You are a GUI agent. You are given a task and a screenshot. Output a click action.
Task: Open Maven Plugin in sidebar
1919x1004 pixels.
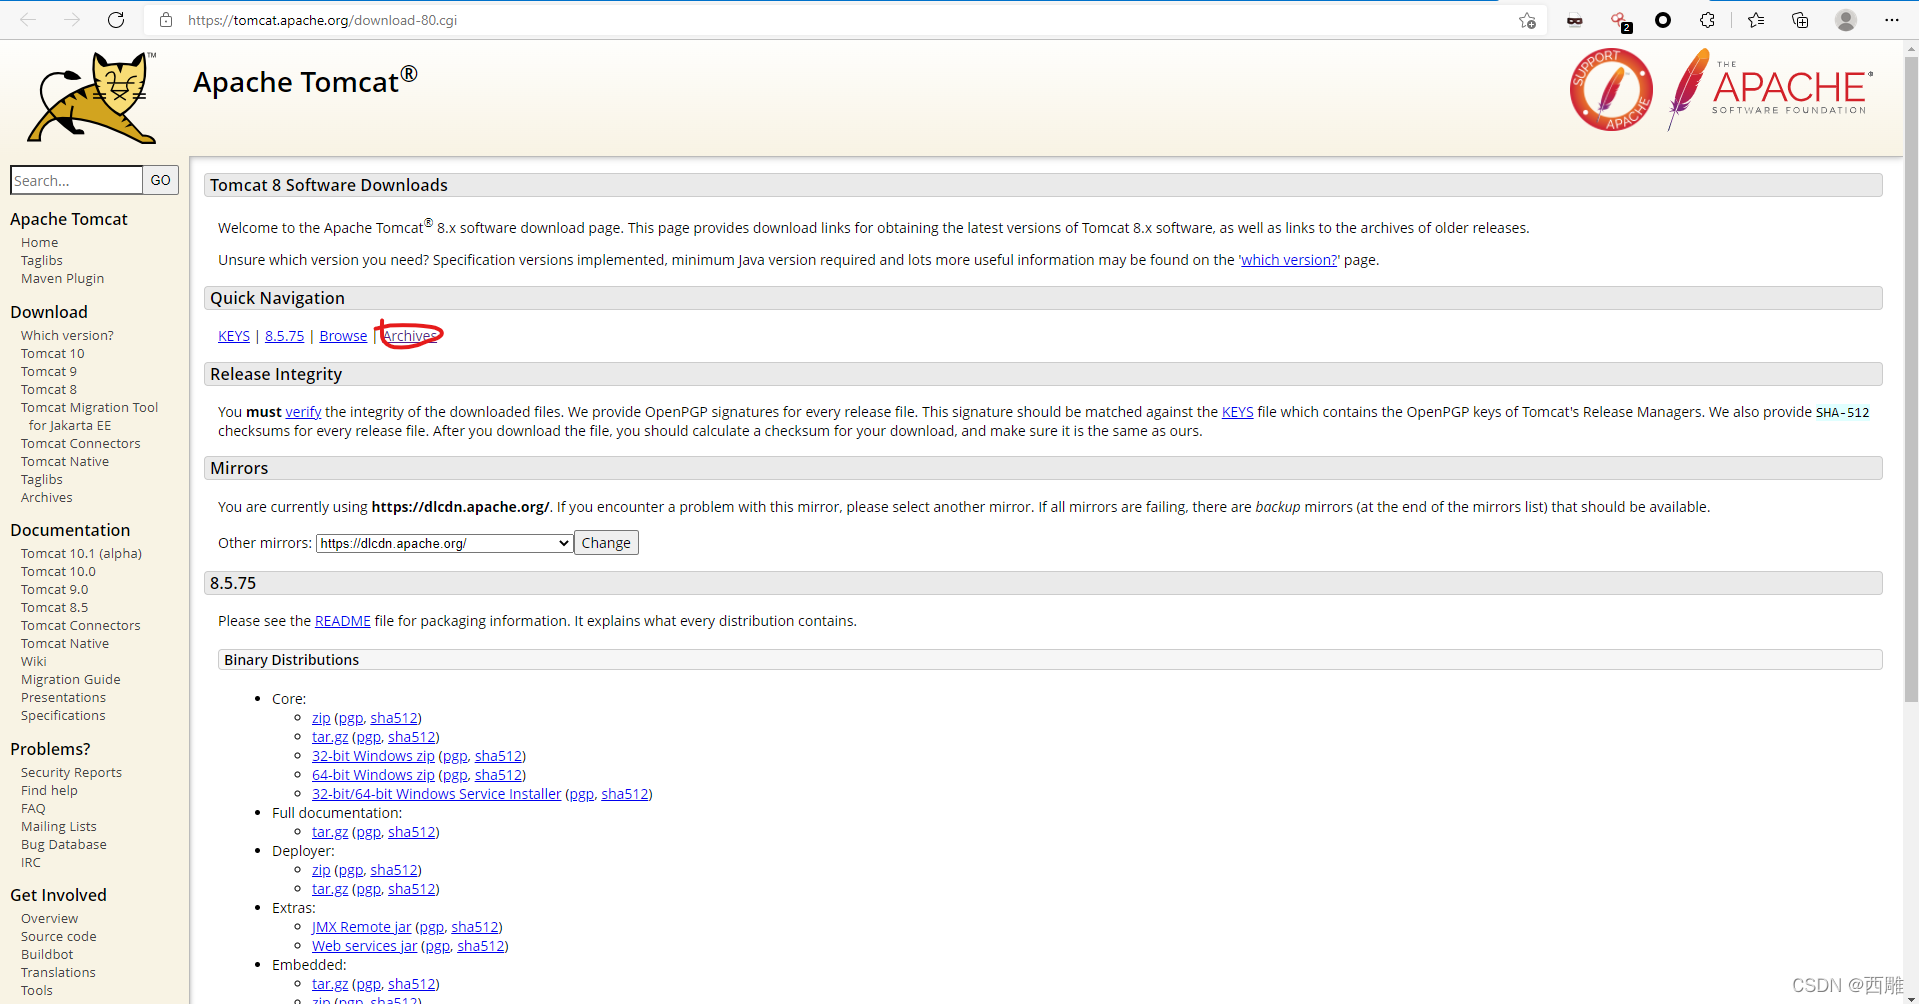63,279
